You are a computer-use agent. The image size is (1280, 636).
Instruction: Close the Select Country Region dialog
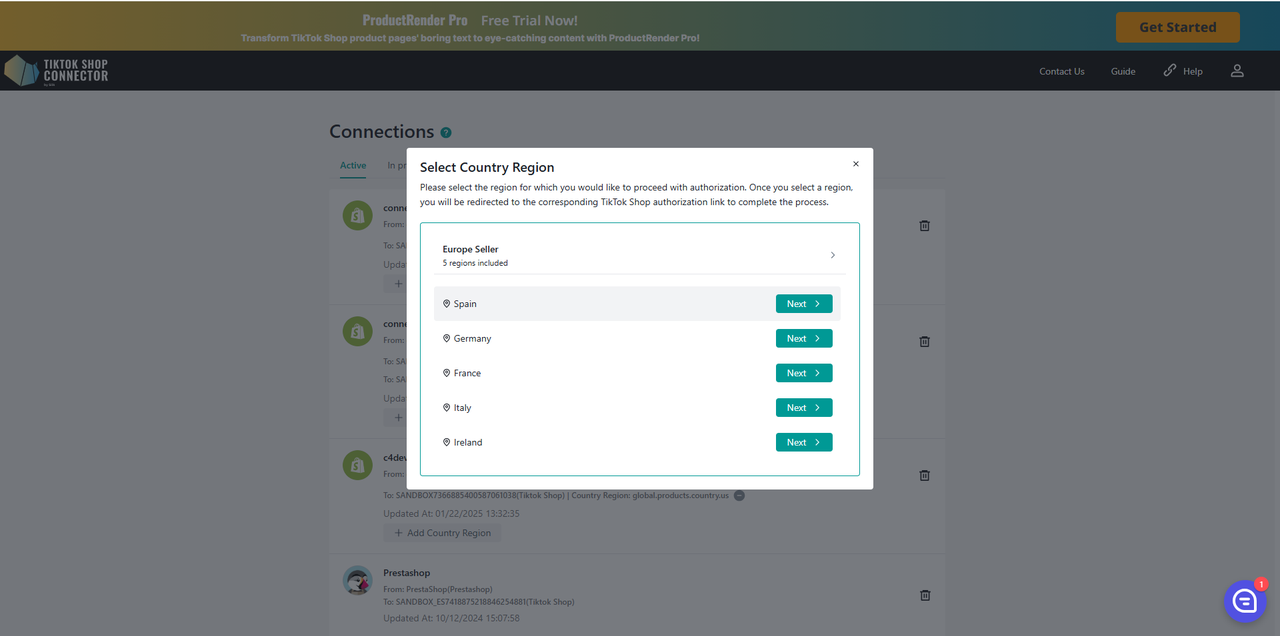point(855,164)
